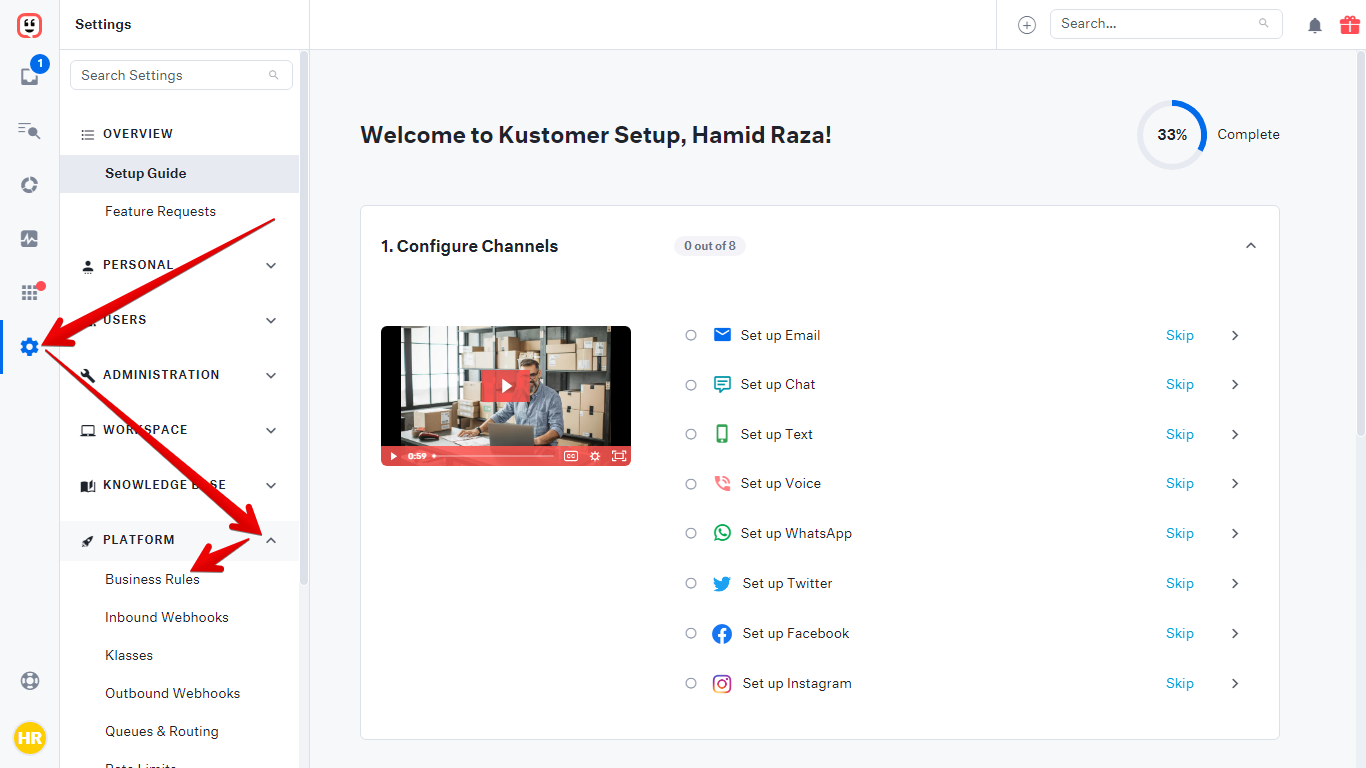
Task: Turn on video closed captions icon
Action: (570, 456)
